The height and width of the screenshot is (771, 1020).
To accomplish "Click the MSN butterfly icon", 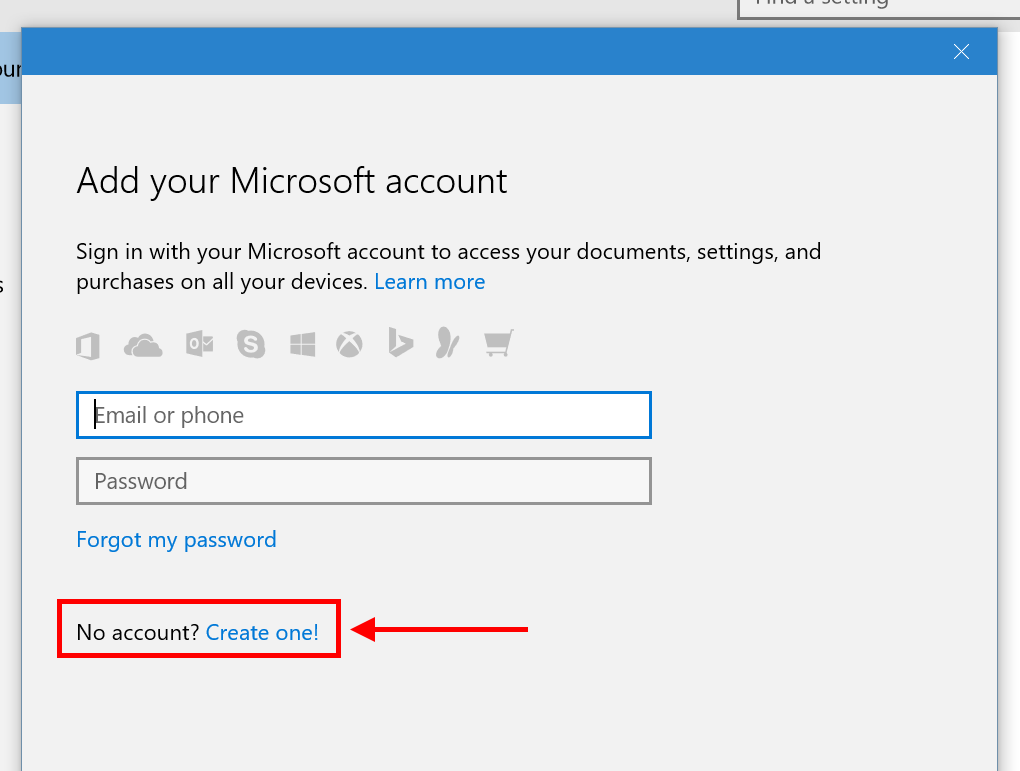I will 448,343.
